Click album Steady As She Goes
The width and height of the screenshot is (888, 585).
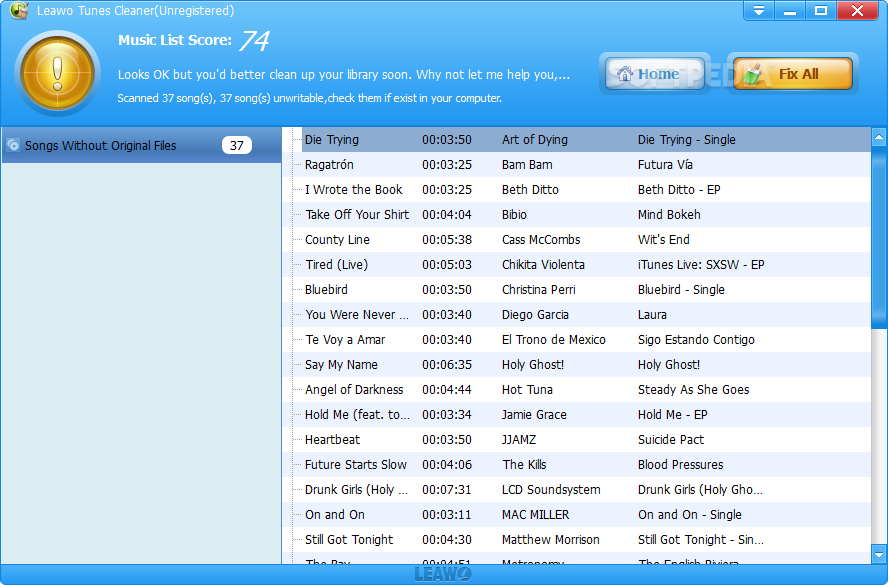693,390
